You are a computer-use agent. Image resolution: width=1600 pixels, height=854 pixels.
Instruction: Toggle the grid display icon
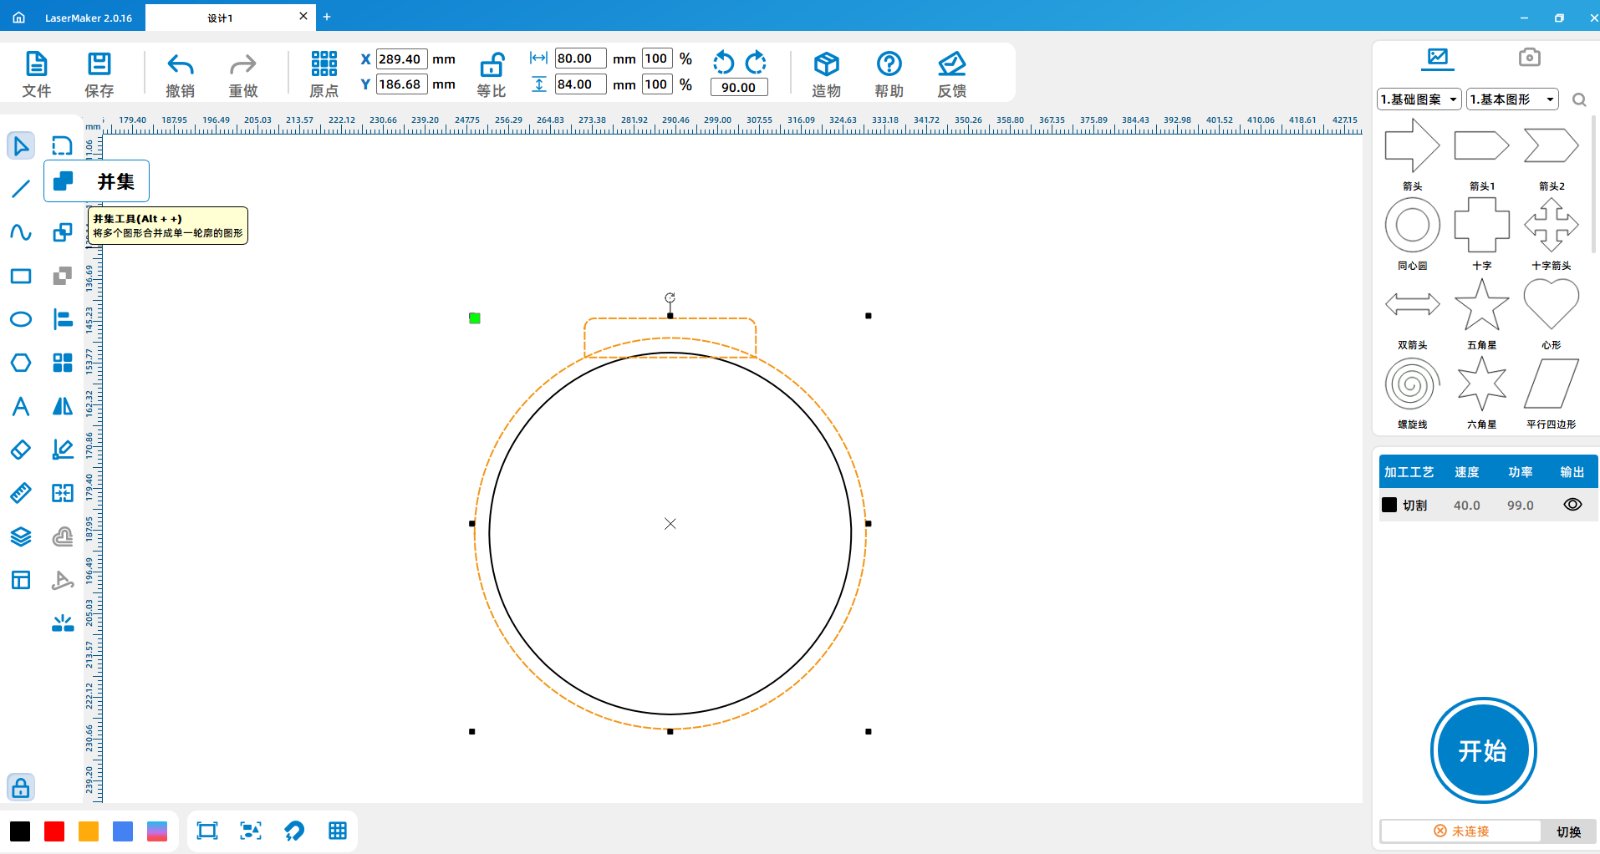pyautogui.click(x=338, y=831)
